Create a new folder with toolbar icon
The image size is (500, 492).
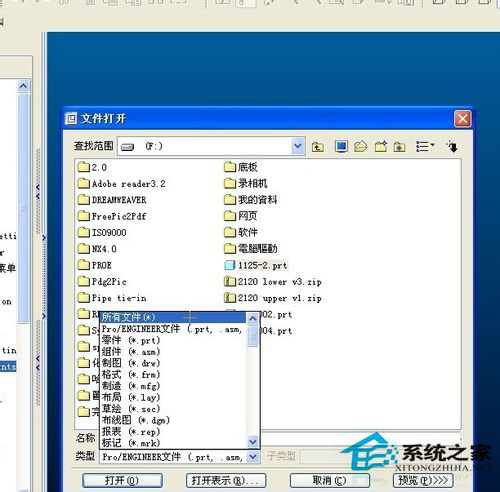click(x=381, y=146)
